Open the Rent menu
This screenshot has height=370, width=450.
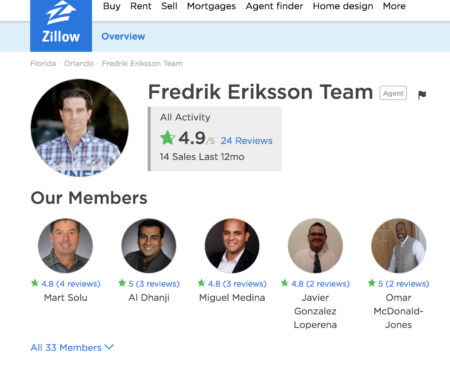coord(141,6)
